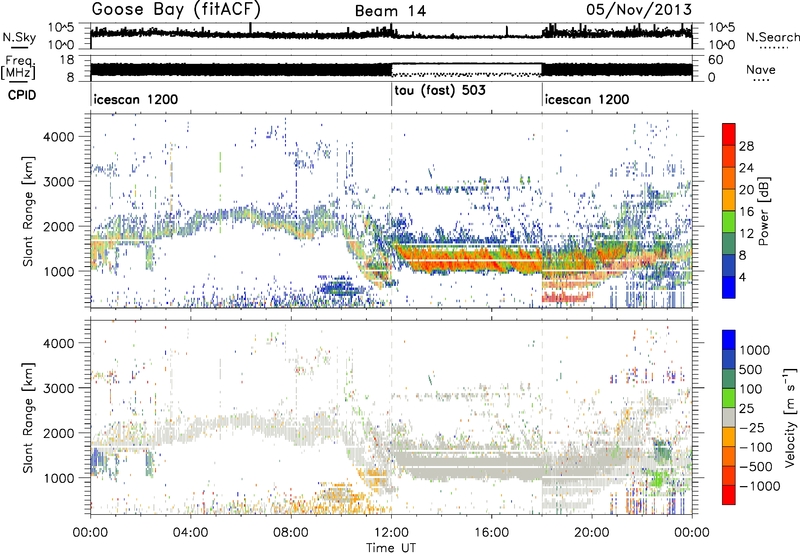This screenshot has width=800, height=554.
Task: Click the 'Slant Range [km]' label of velocity panel
Action: [28, 417]
